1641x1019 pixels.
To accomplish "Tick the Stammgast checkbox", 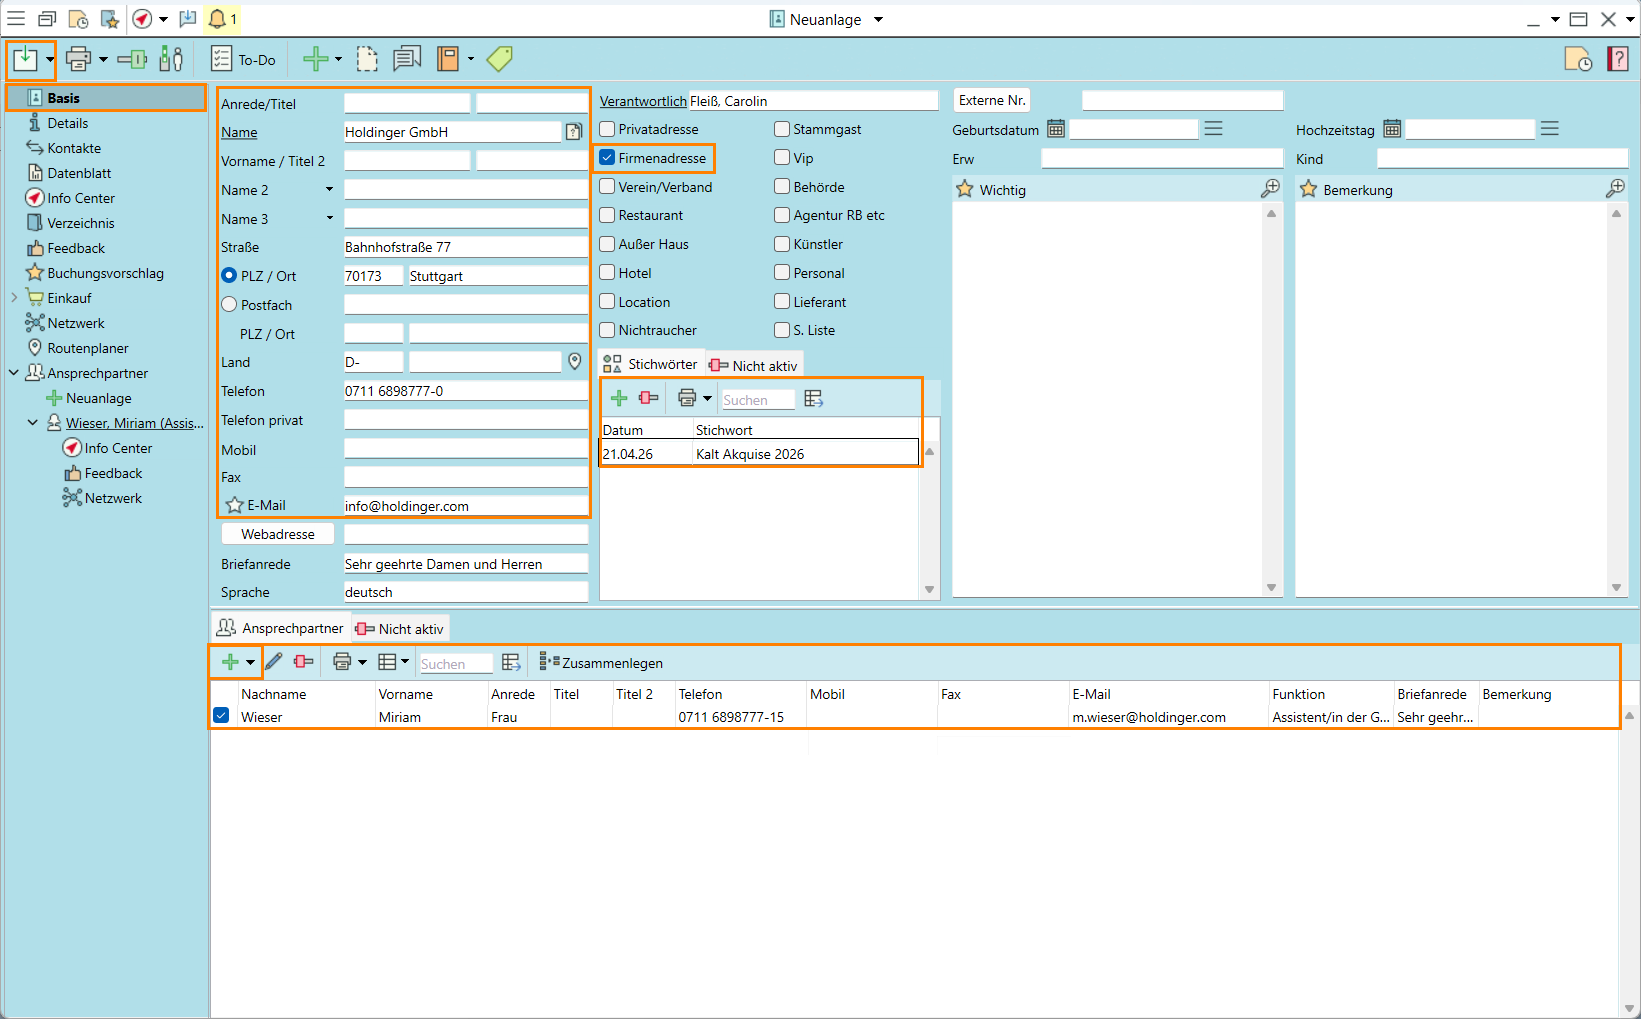I will tap(782, 129).
